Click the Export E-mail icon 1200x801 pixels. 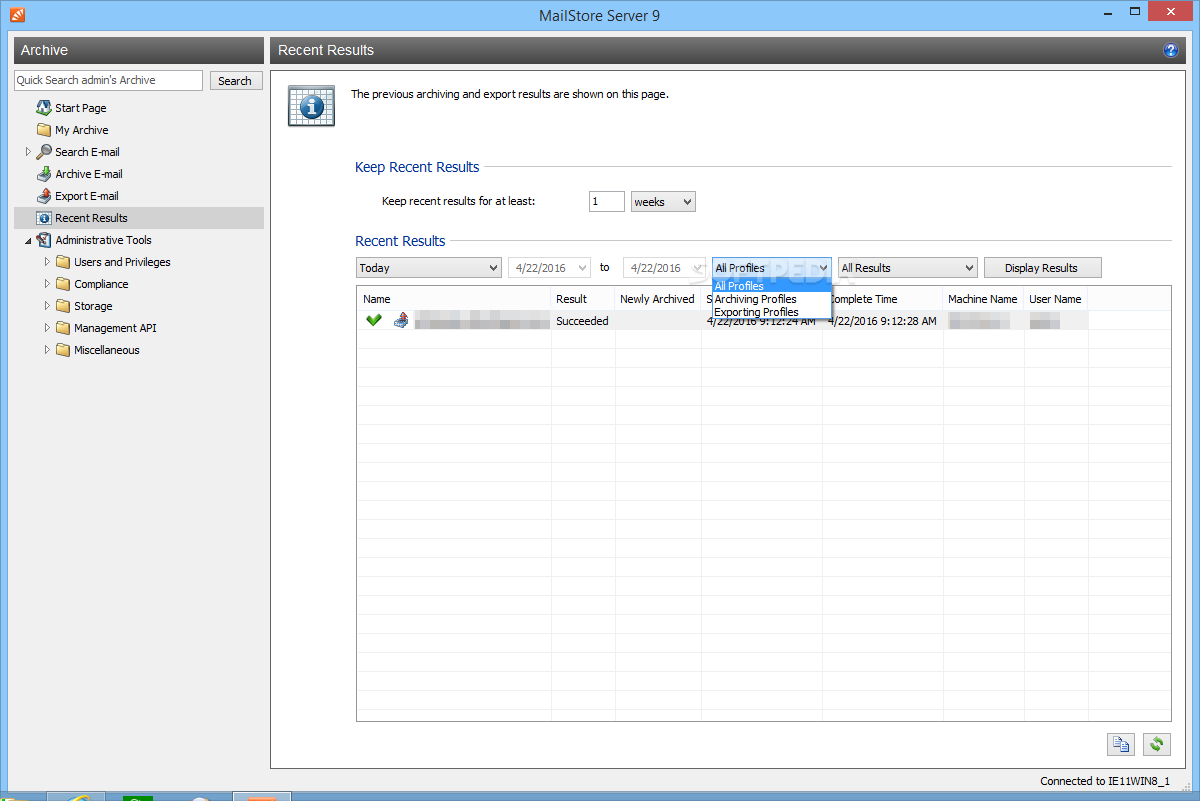click(44, 196)
